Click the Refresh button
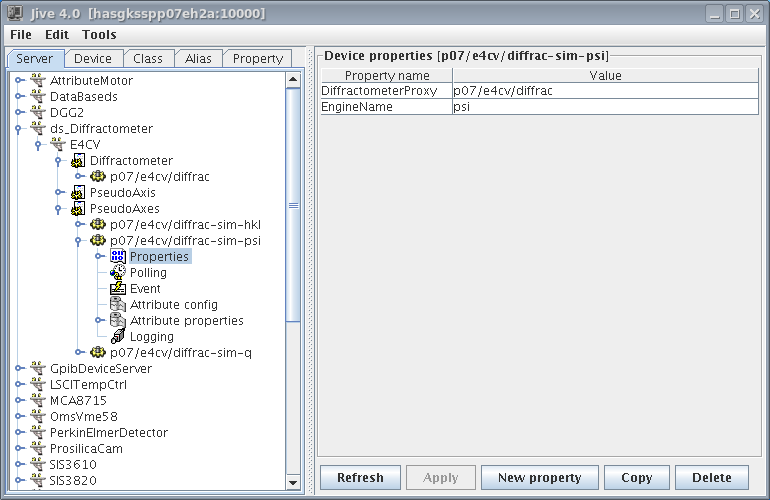 tap(360, 477)
